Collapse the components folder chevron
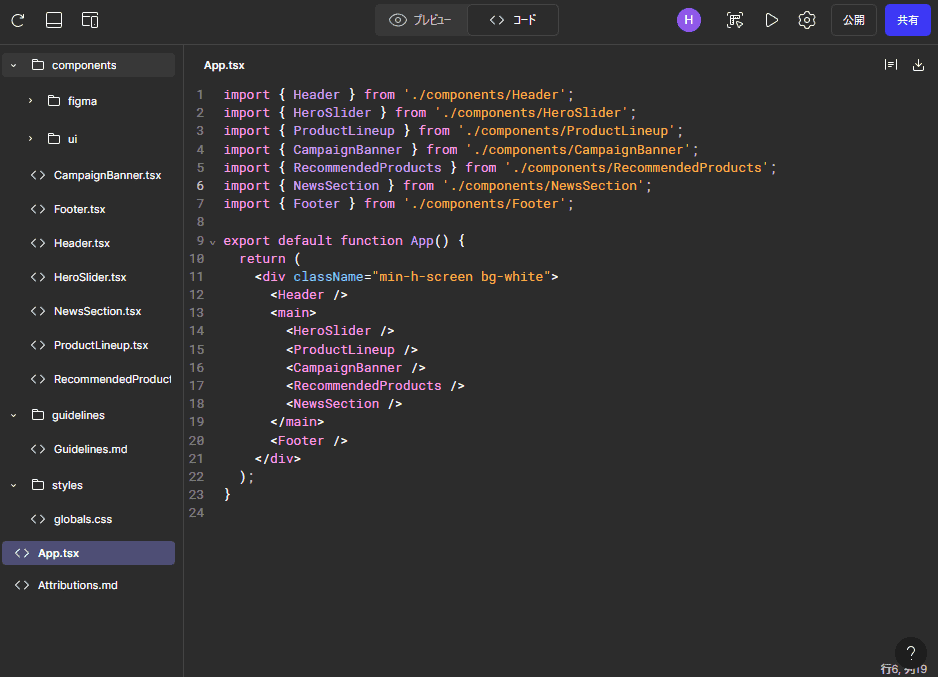 pos(14,65)
